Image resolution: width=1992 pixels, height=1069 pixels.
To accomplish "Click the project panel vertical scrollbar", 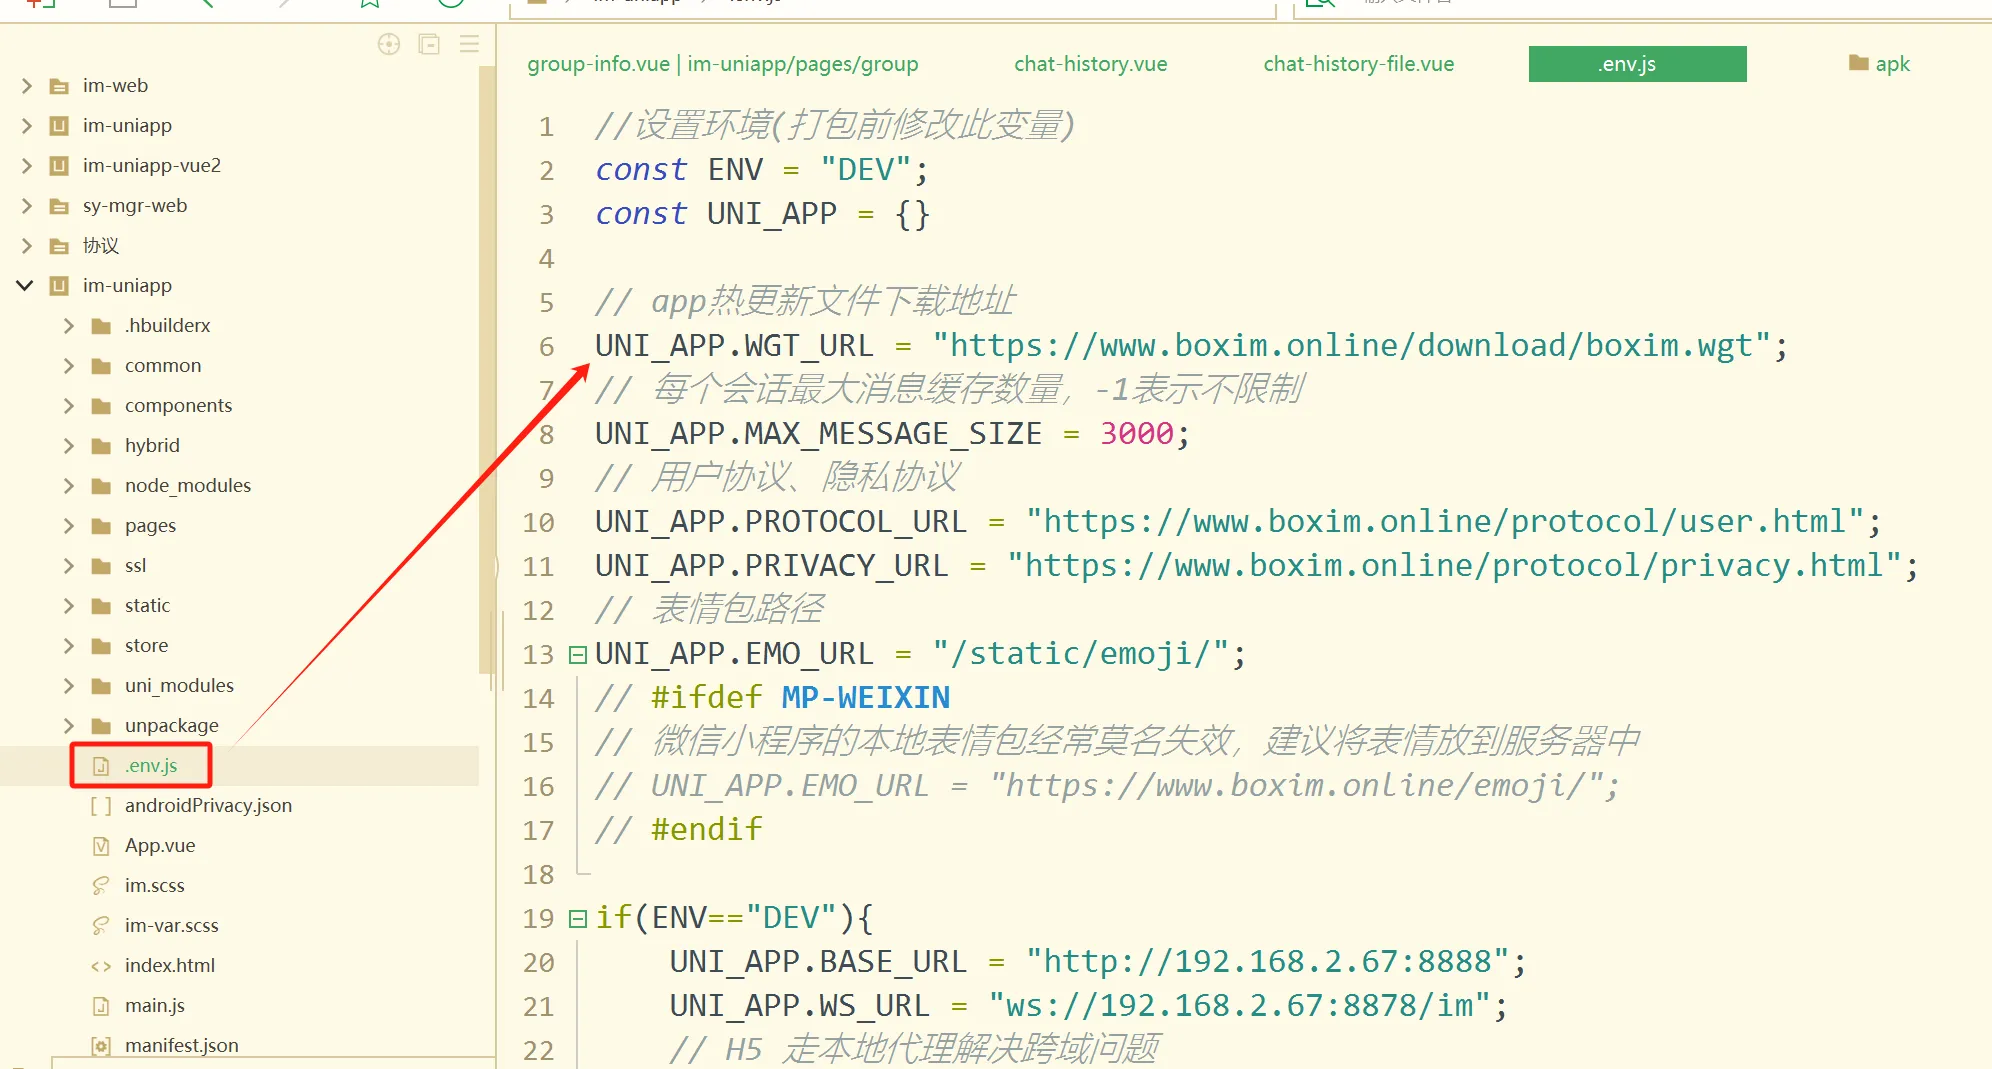I will tap(486, 370).
